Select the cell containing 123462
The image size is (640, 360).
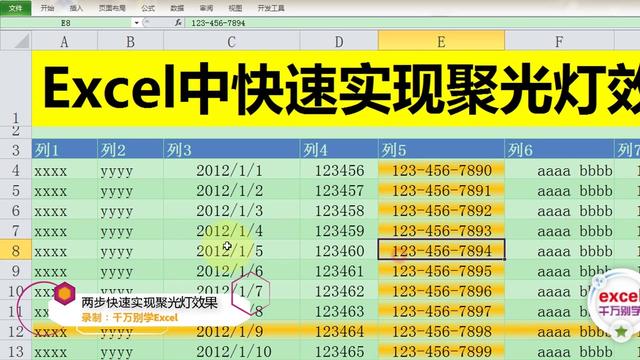(339, 290)
